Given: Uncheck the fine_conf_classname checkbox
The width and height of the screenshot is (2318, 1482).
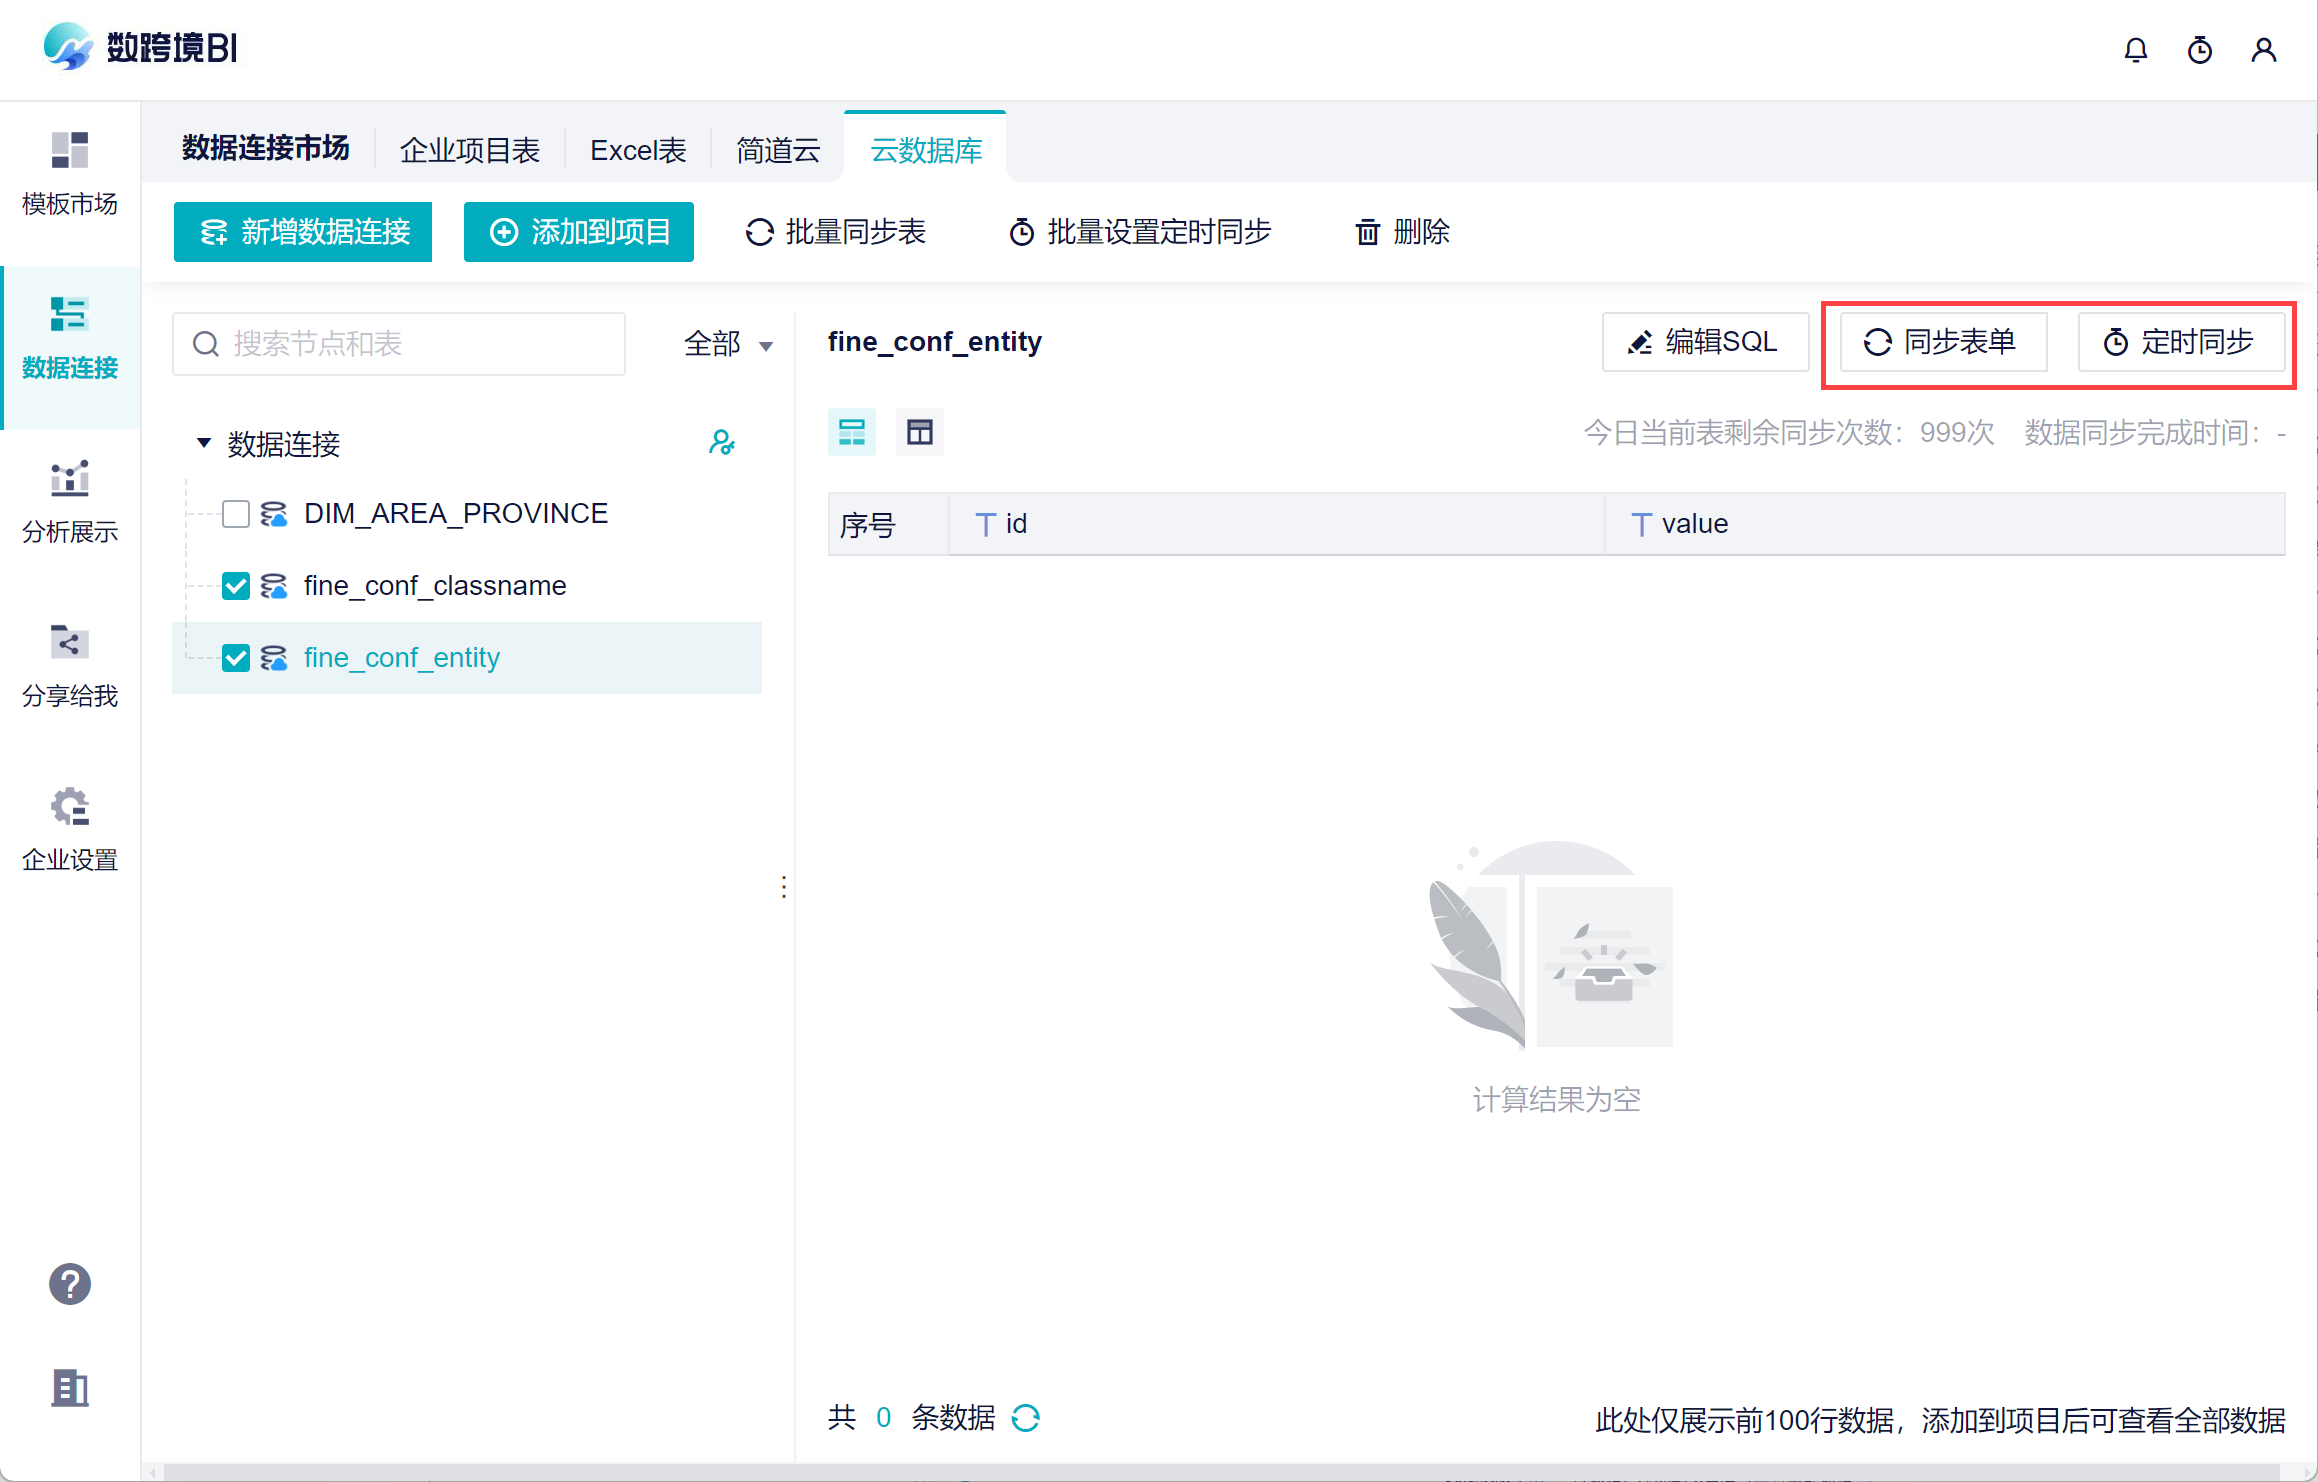Looking at the screenshot, I should point(236,586).
